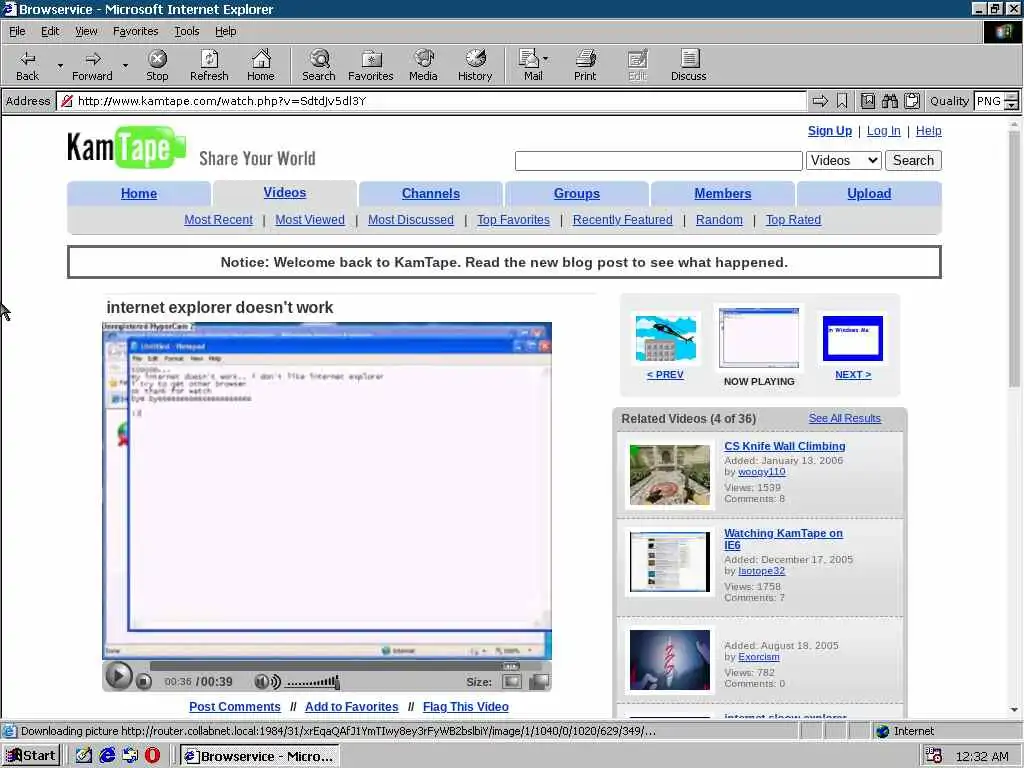This screenshot has height=768, width=1024.
Task: Open the helicopter PREV video thumbnail
Action: tap(665, 338)
